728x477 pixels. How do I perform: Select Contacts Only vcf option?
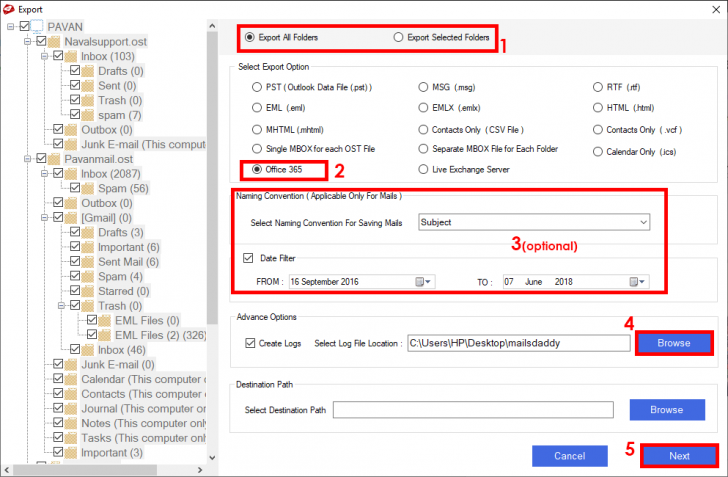click(598, 130)
